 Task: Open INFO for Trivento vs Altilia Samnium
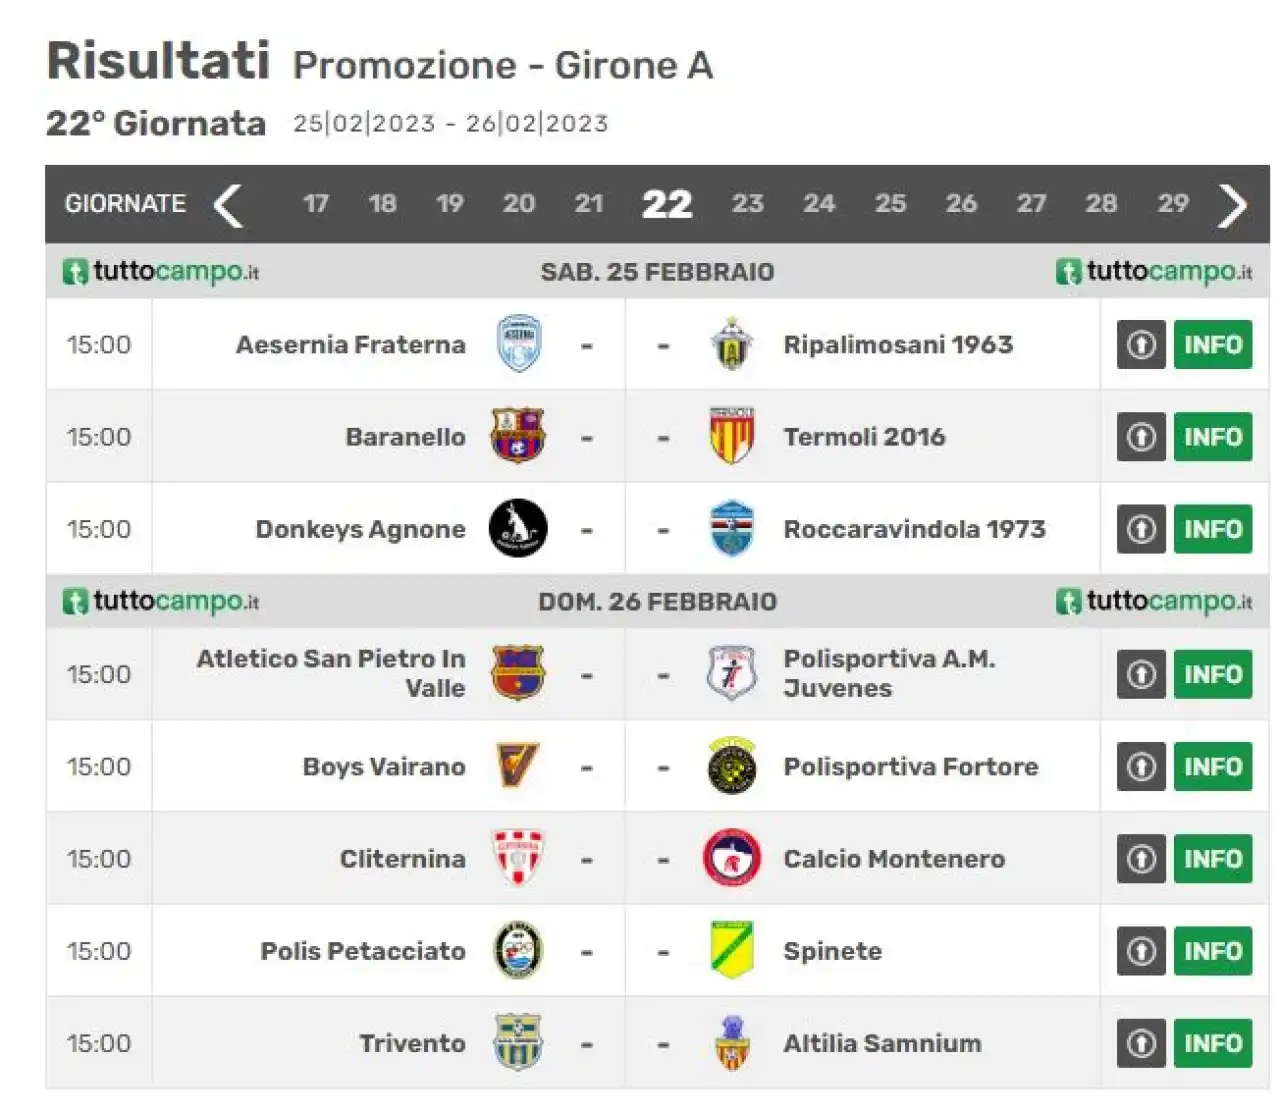click(x=1212, y=1043)
